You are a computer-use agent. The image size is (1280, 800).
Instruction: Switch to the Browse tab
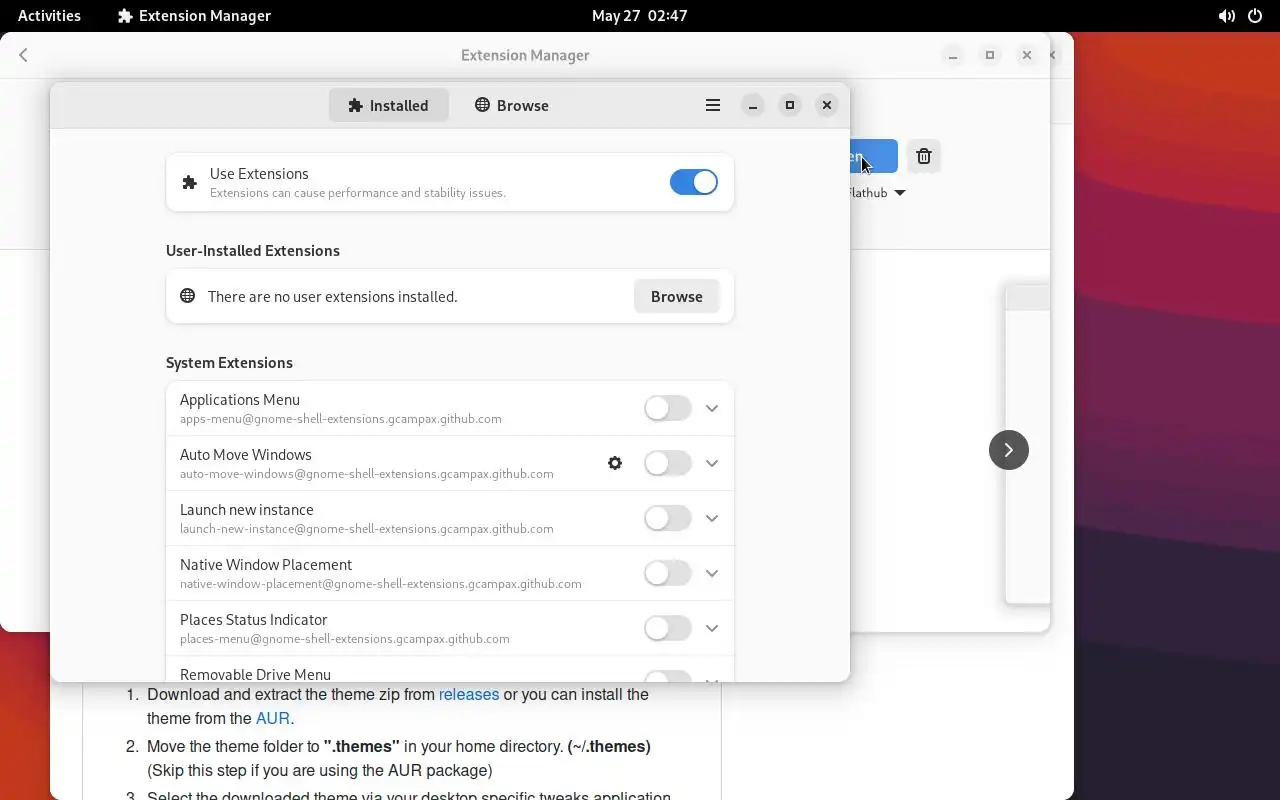tap(511, 105)
